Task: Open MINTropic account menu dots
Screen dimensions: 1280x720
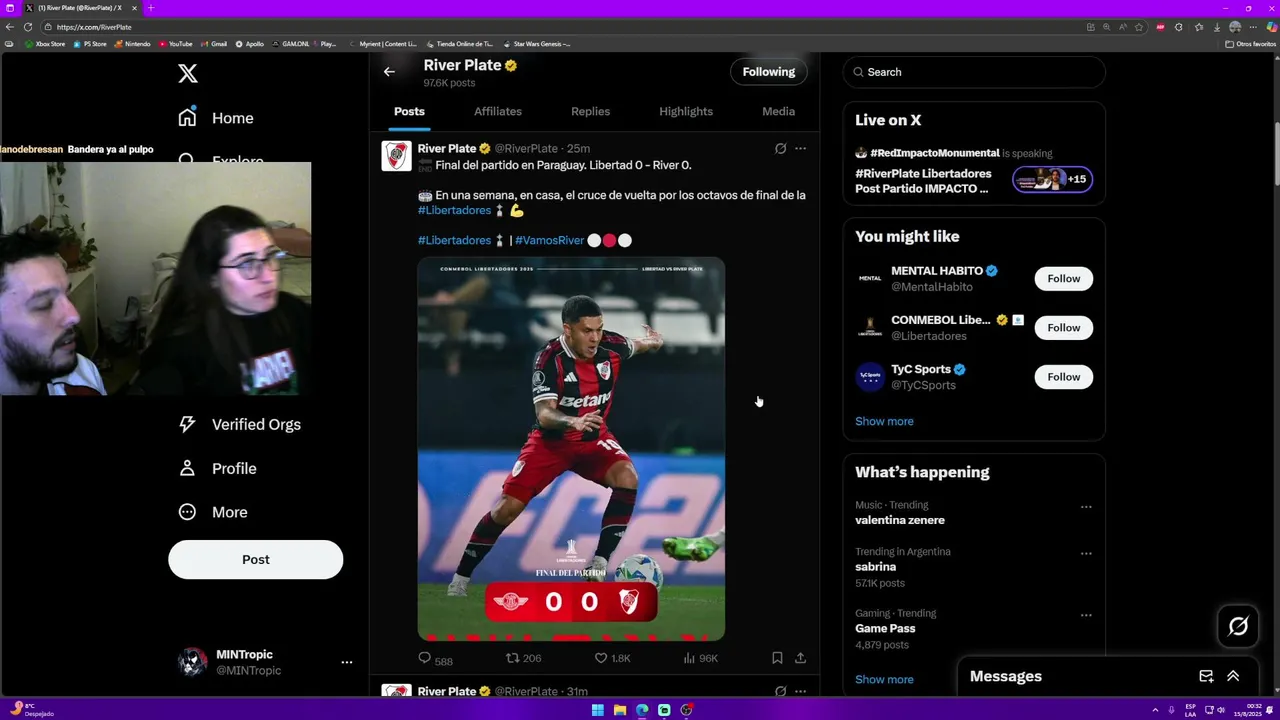Action: [346, 662]
